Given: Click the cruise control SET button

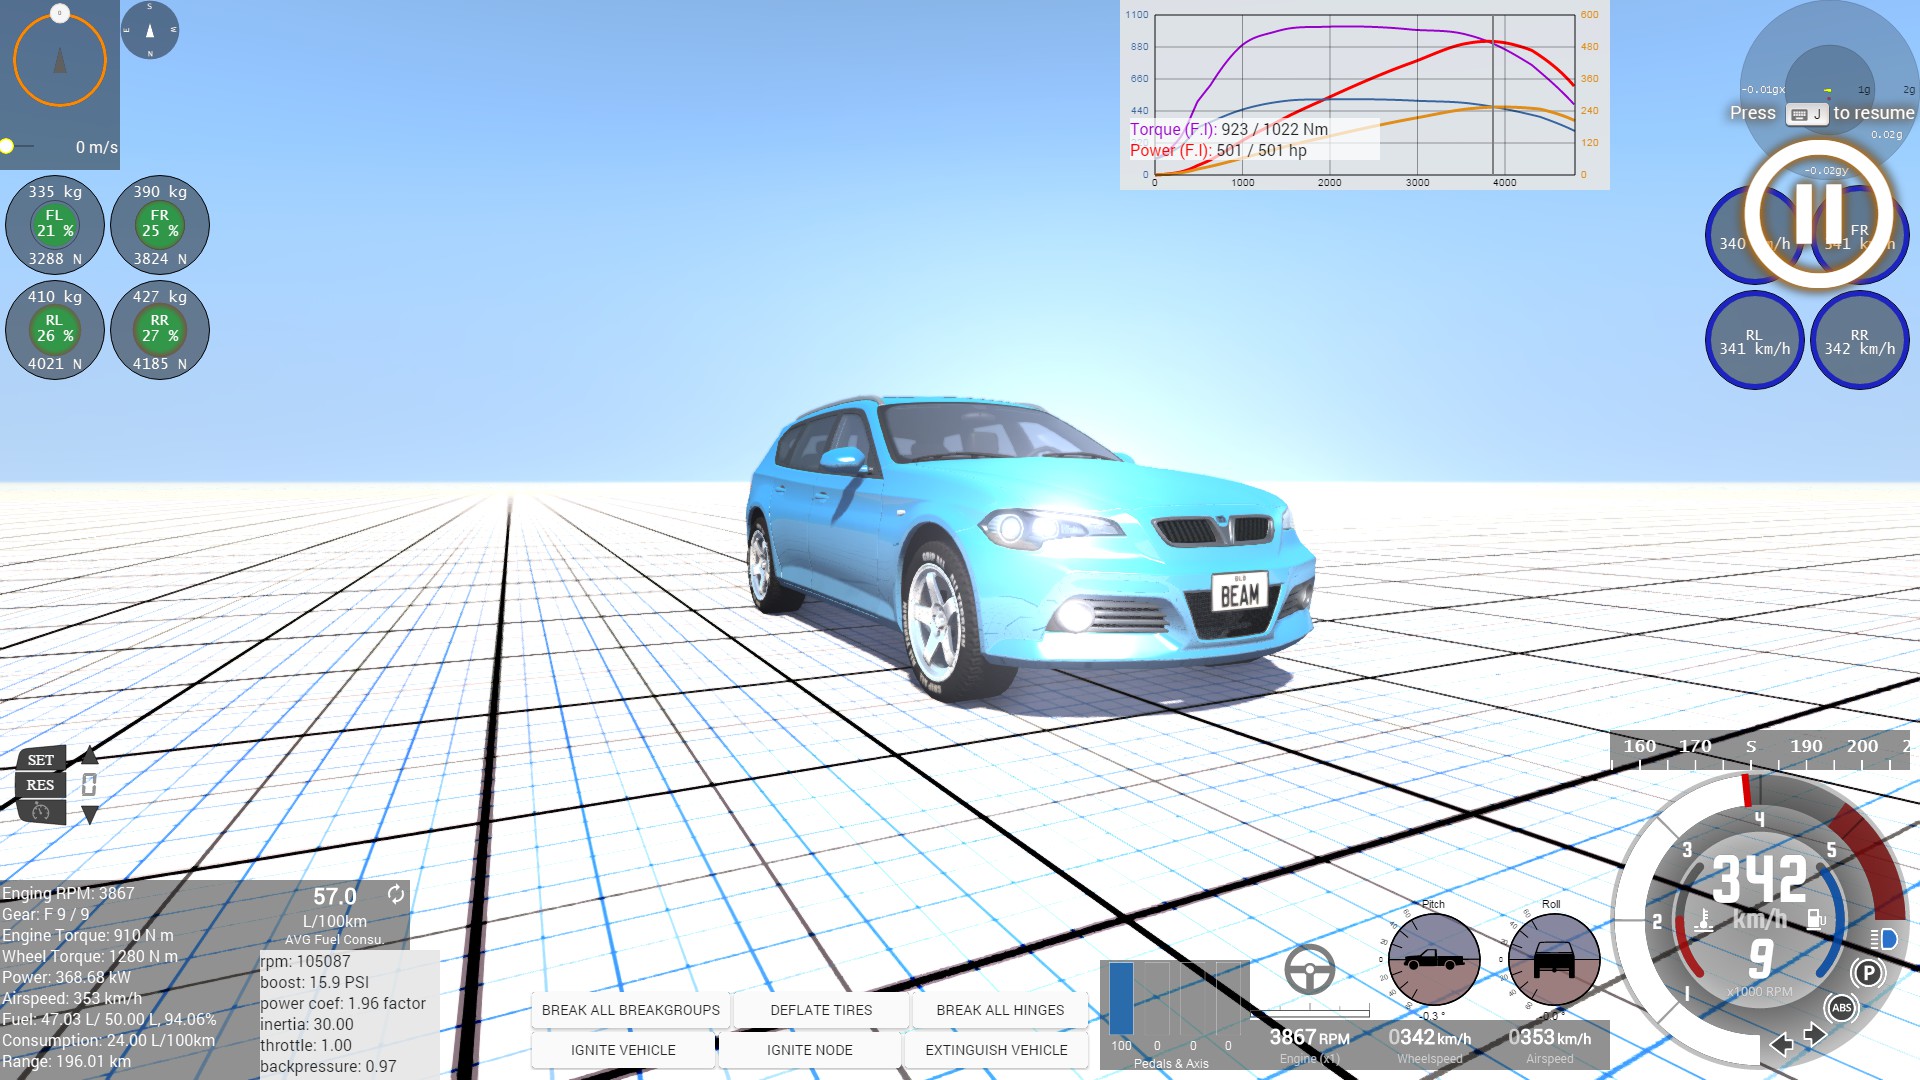Looking at the screenshot, I should (x=41, y=760).
